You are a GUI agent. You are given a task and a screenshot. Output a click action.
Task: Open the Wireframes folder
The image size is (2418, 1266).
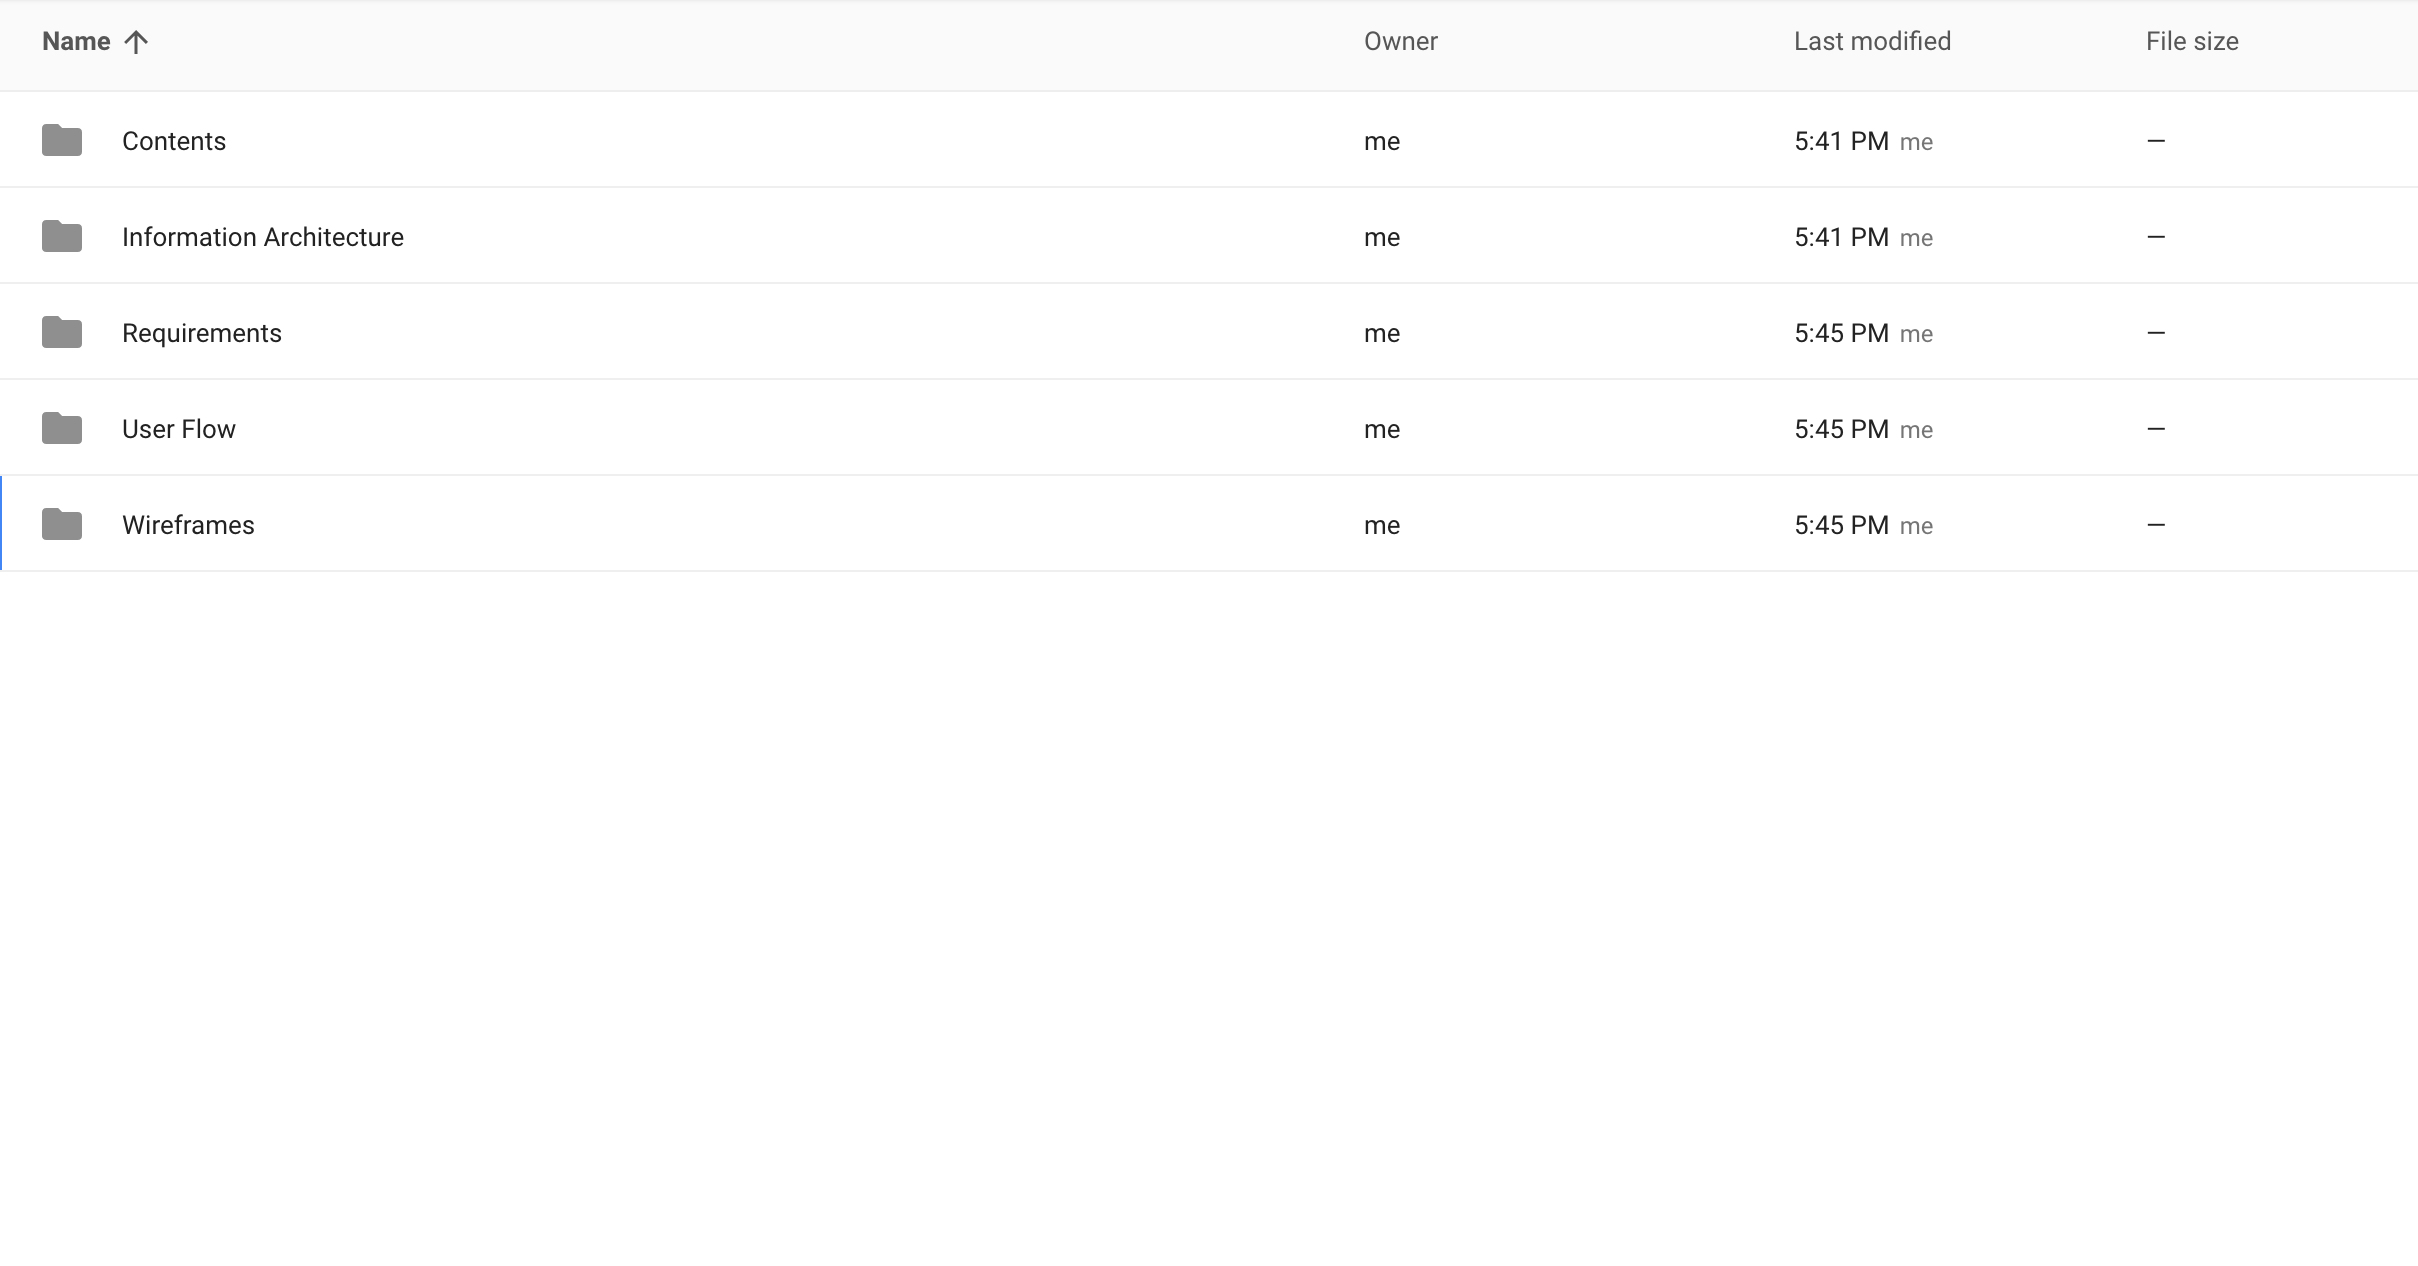tap(188, 524)
